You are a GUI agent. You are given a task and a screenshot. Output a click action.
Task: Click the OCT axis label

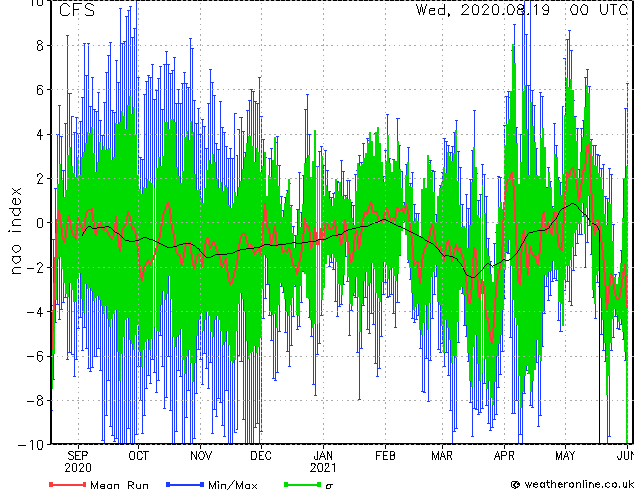[x=138, y=456]
